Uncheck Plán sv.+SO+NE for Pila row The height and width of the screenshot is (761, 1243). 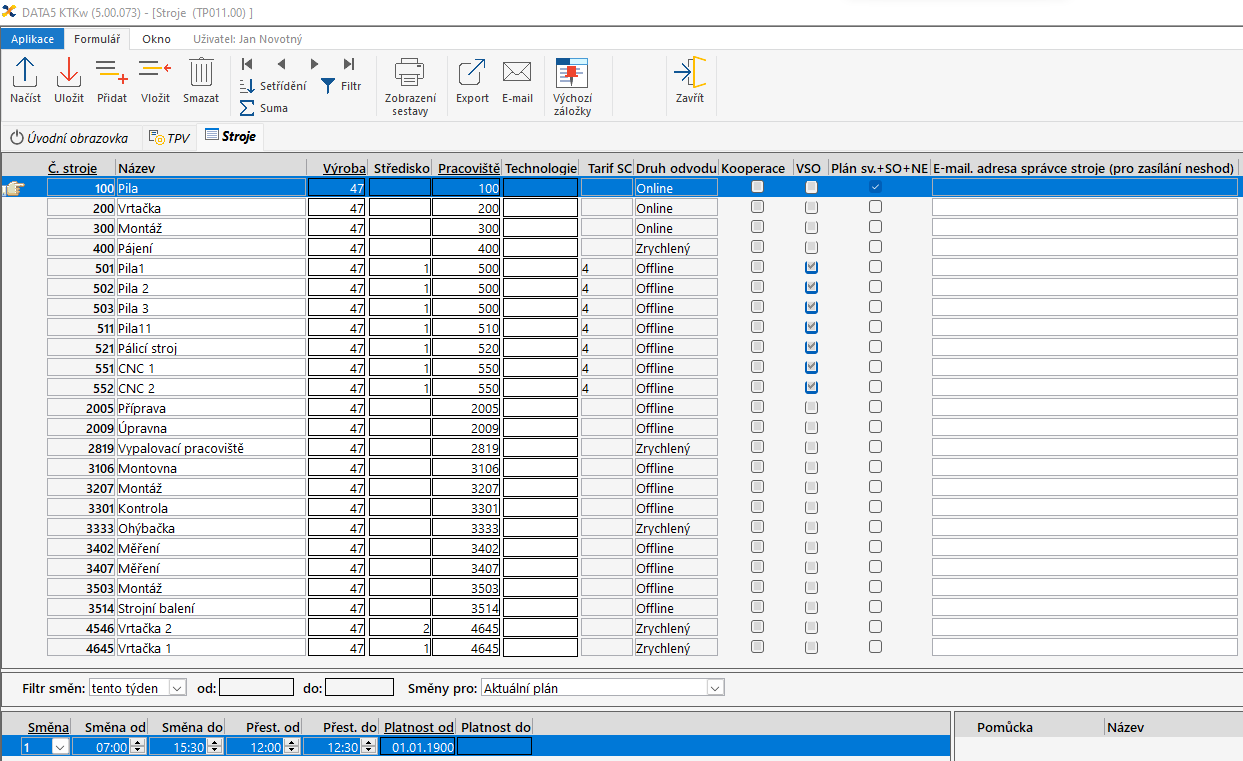(x=875, y=187)
